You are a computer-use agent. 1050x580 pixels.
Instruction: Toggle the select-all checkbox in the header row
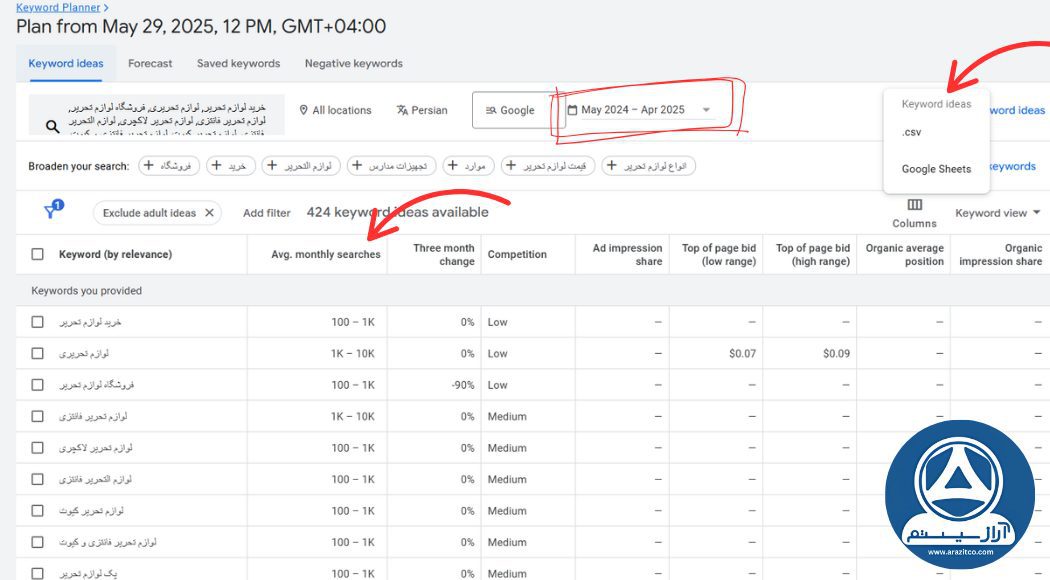pos(38,254)
